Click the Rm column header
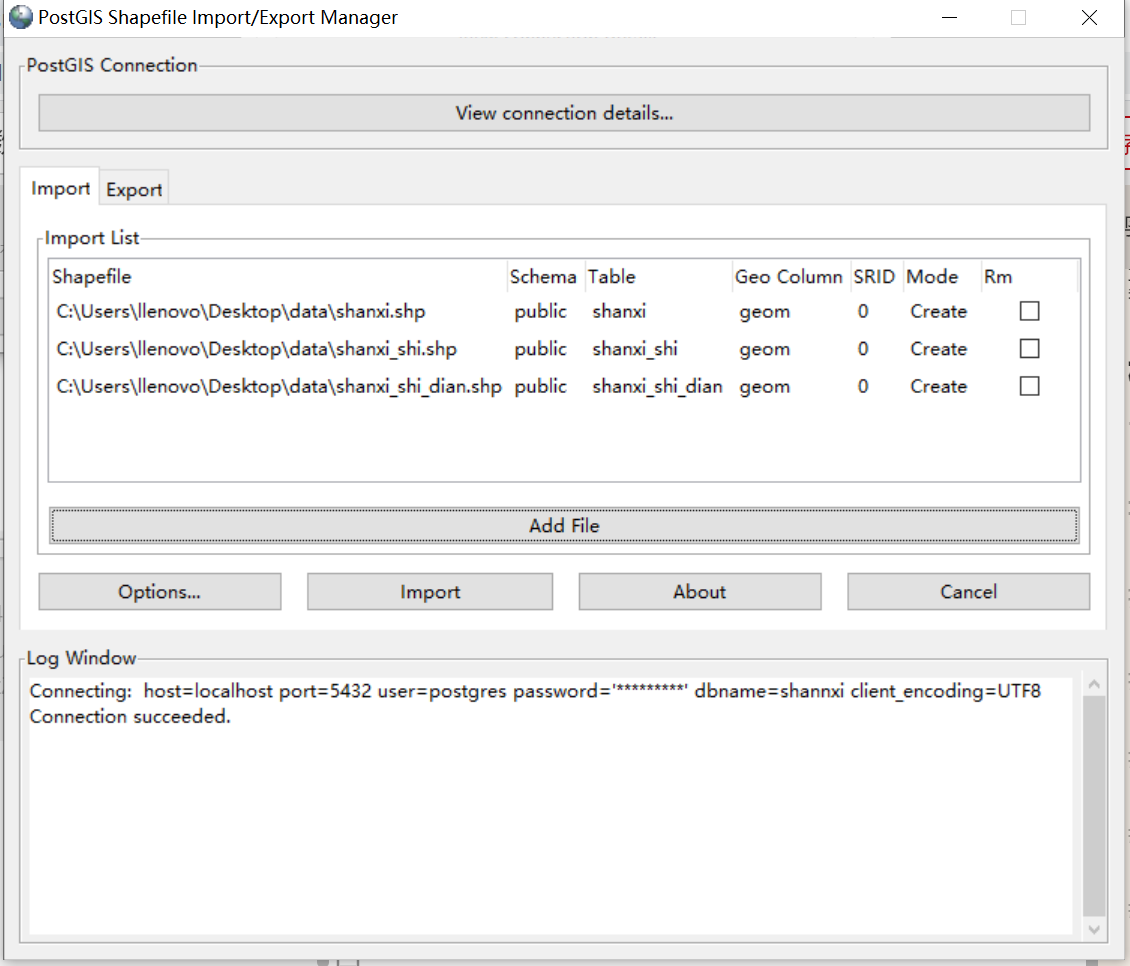1130x966 pixels. click(1029, 277)
